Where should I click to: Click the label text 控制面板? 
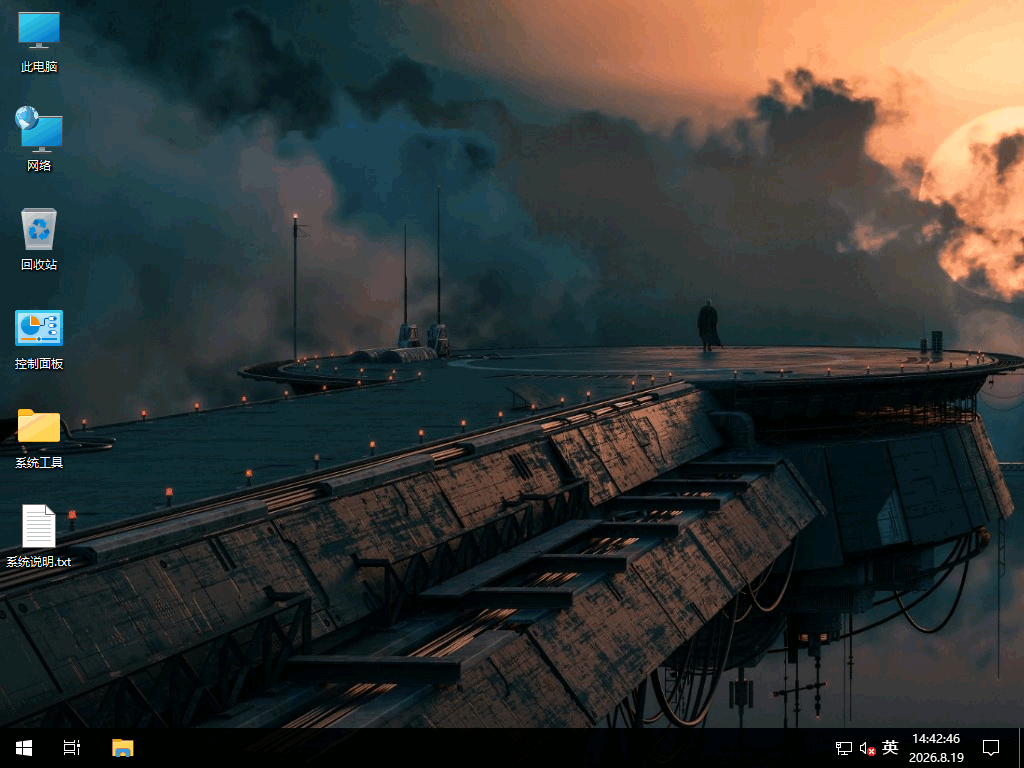click(39, 364)
